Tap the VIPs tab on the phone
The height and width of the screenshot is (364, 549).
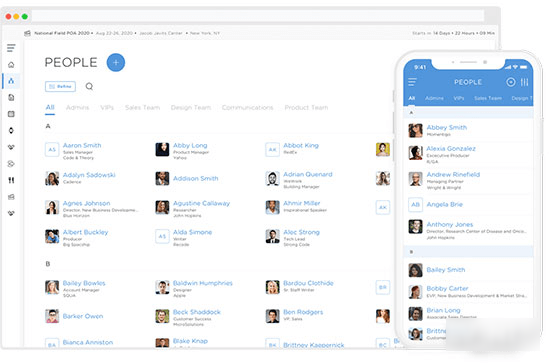coord(459,98)
